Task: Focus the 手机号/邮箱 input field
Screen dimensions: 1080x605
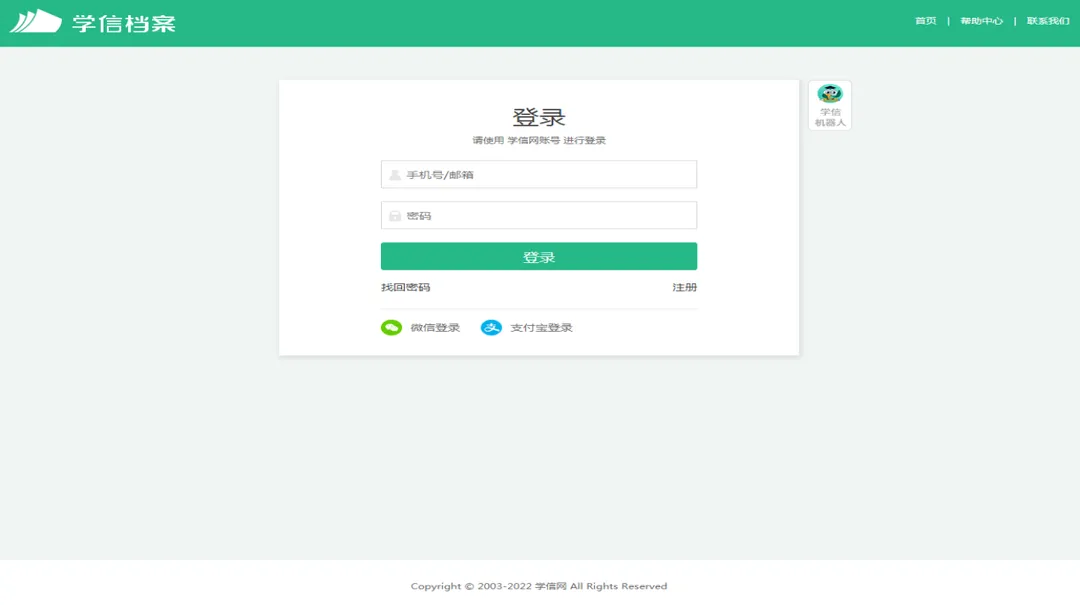Action: click(x=539, y=174)
